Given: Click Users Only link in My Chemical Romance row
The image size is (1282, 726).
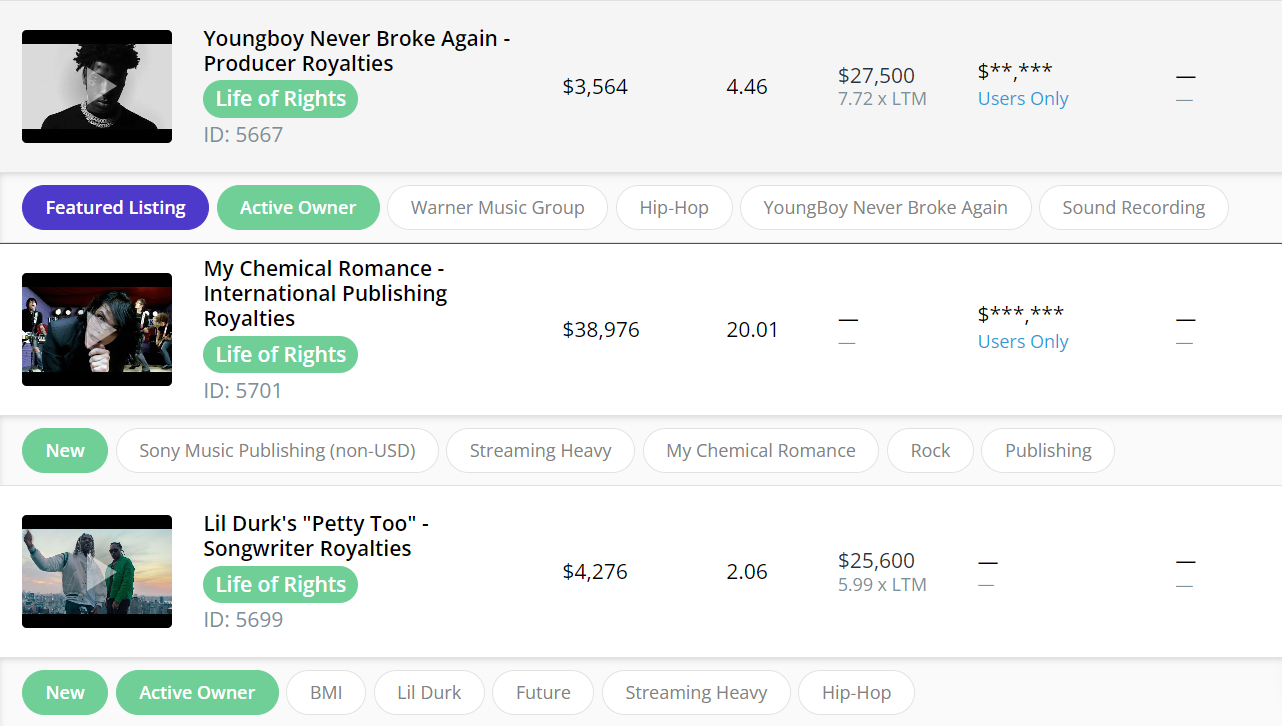Looking at the screenshot, I should point(1023,342).
